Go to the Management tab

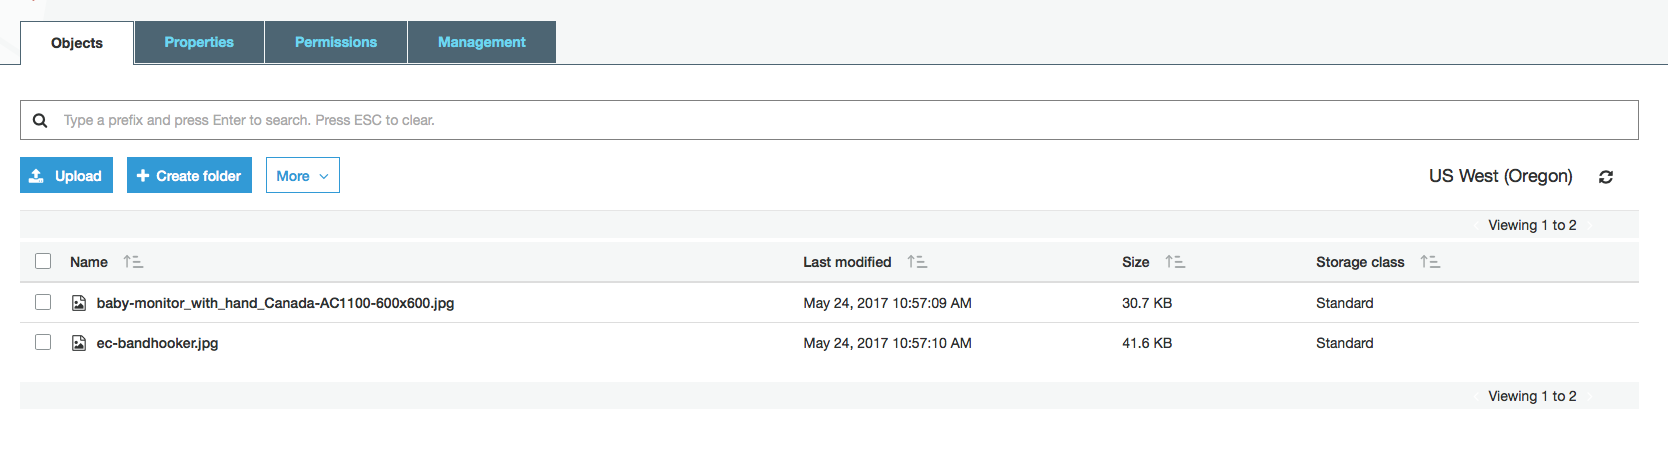point(481,42)
